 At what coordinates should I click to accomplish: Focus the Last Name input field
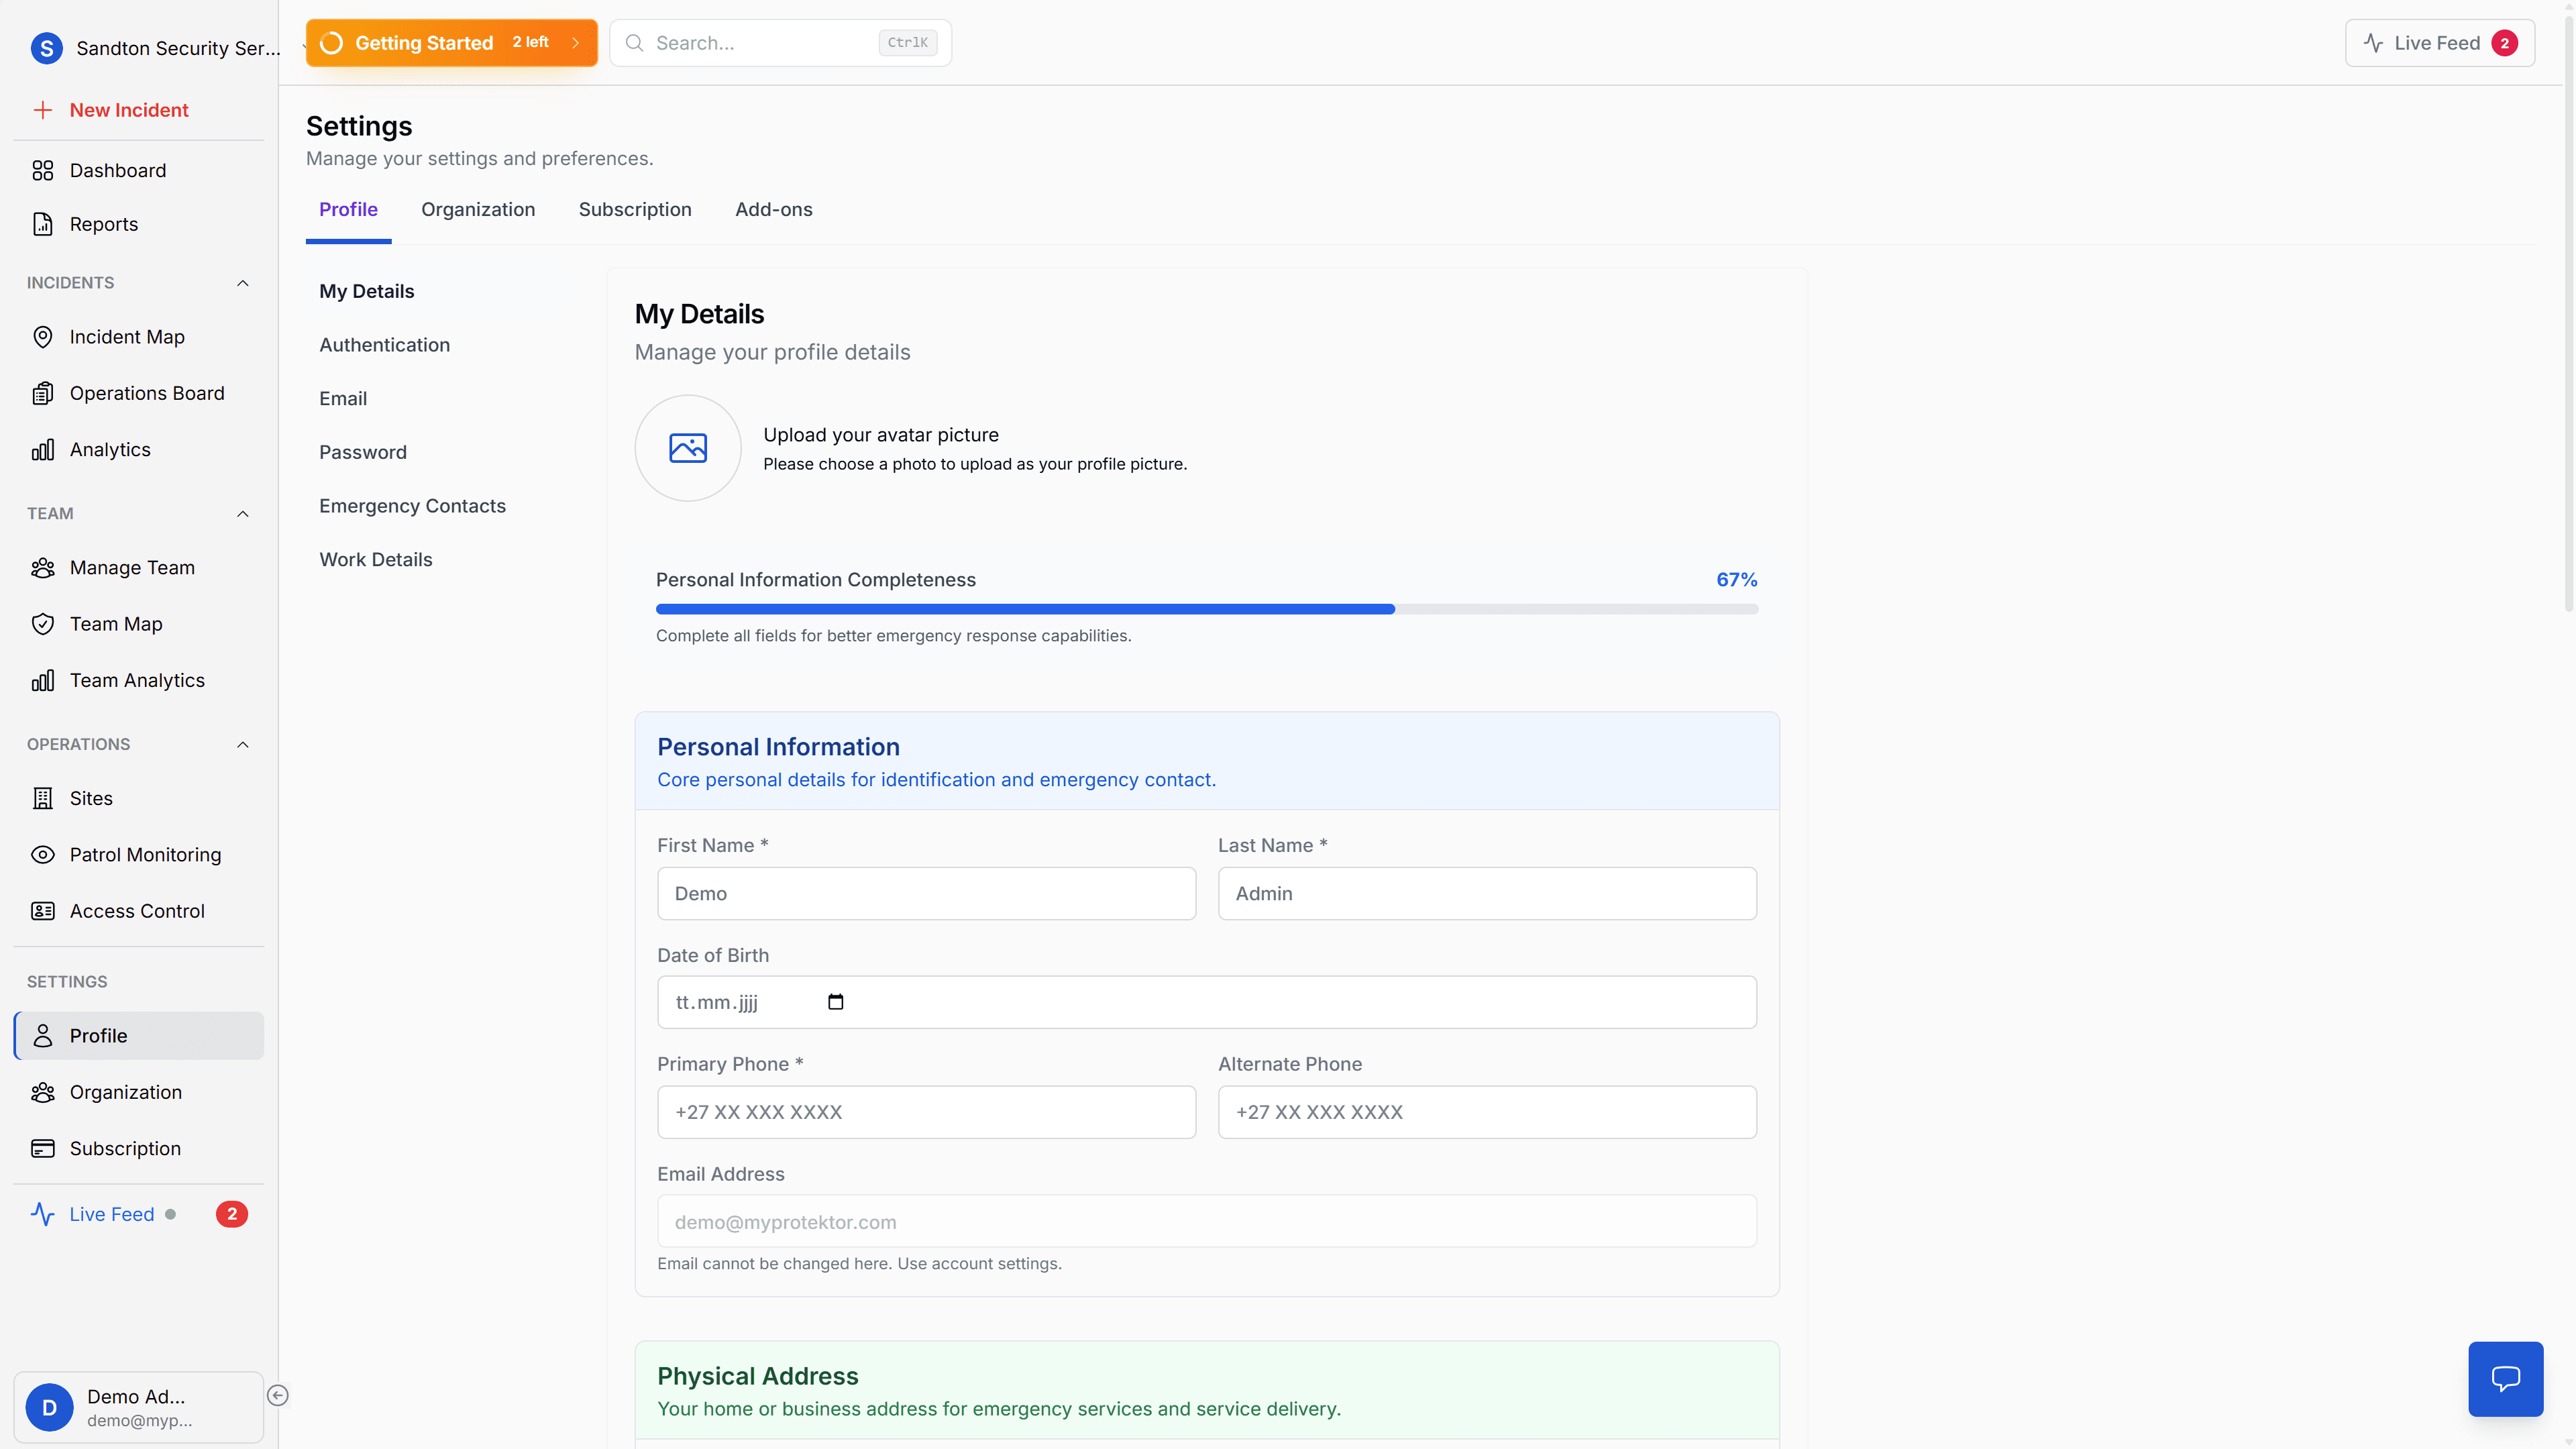(x=1487, y=894)
